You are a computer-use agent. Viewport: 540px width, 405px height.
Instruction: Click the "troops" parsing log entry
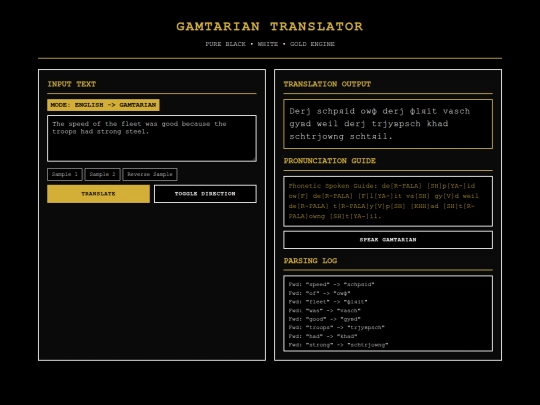[336, 328]
